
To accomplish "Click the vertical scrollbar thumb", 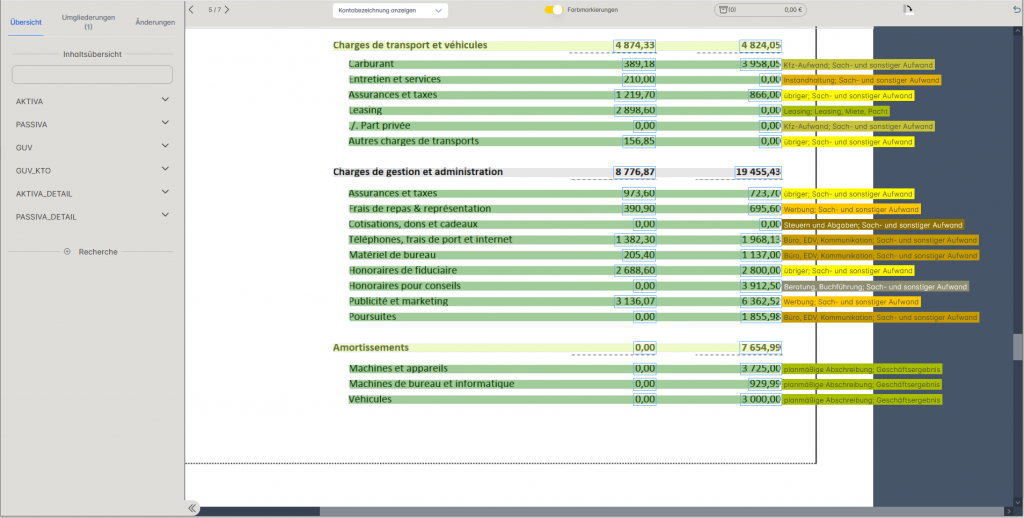I will click(x=1018, y=346).
